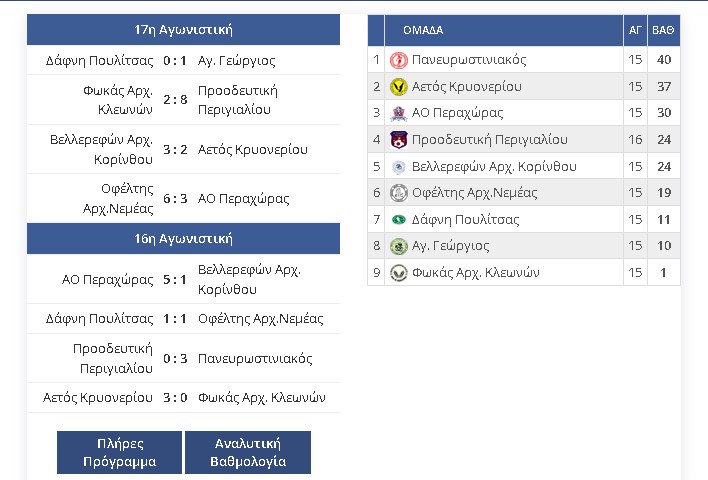Click the Οφέλτης Αρχ.Νεμέας round logo

(x=398, y=193)
